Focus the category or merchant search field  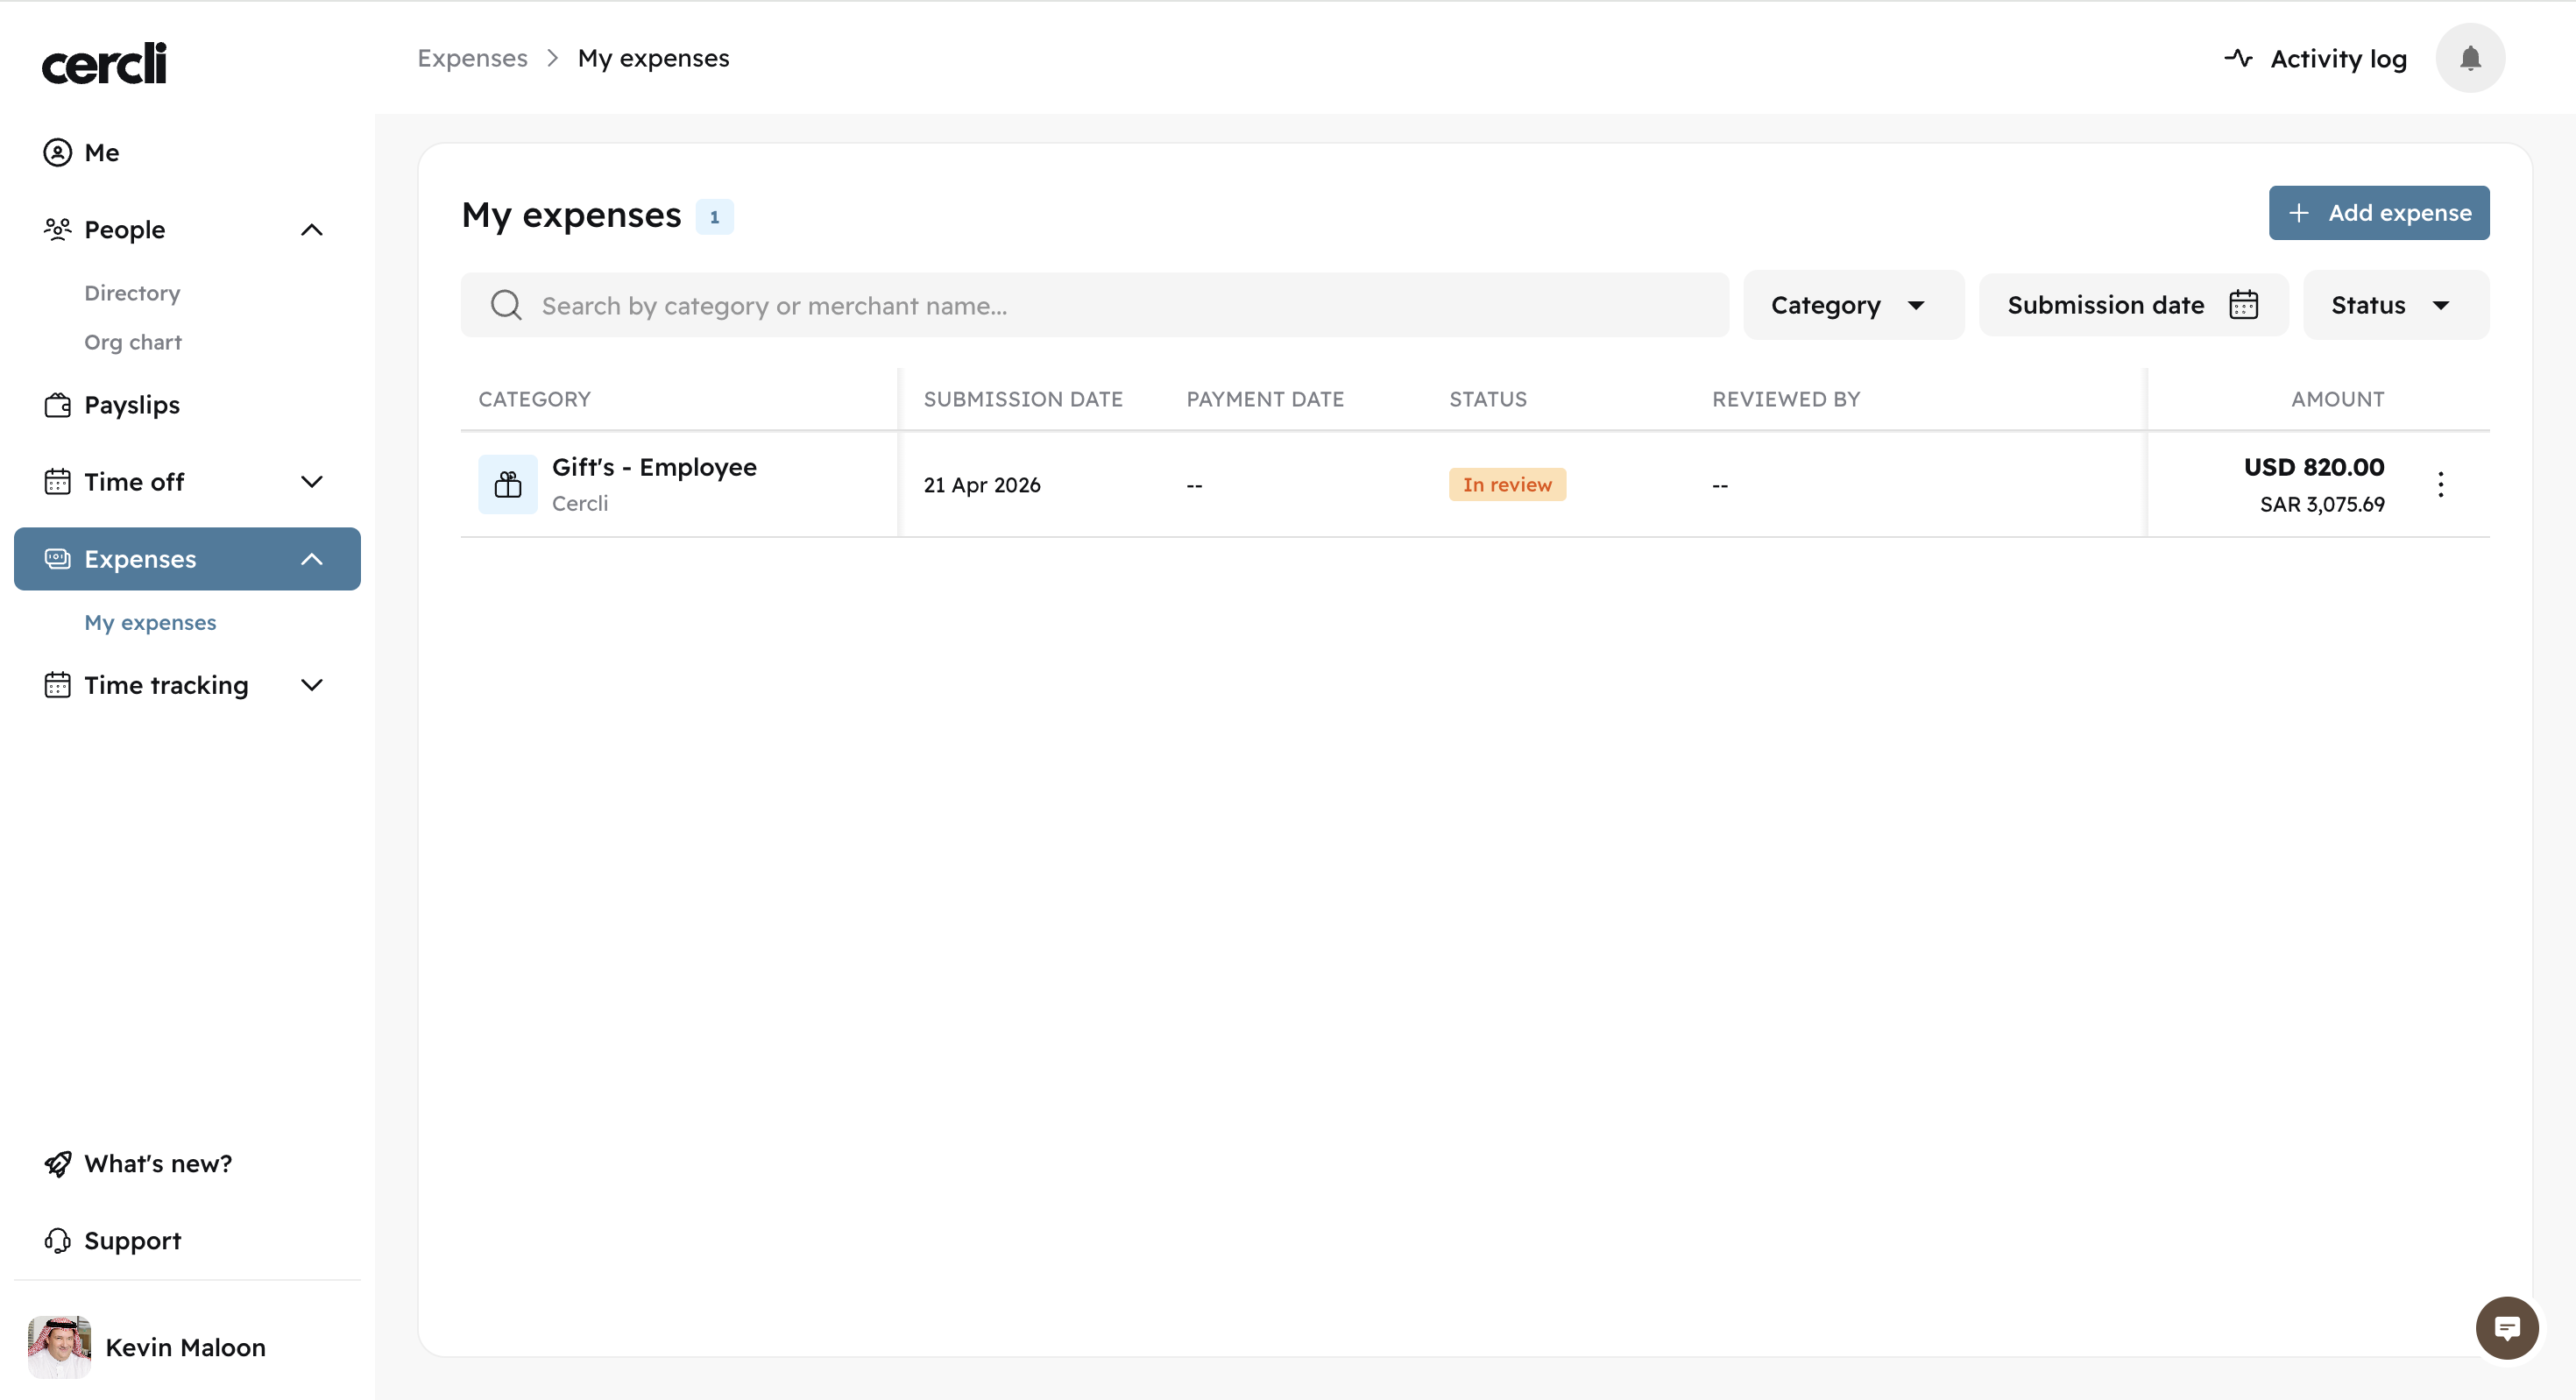pyautogui.click(x=1120, y=305)
